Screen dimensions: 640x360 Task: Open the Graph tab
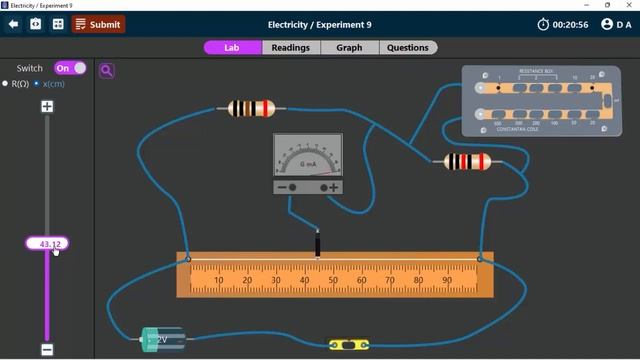349,47
